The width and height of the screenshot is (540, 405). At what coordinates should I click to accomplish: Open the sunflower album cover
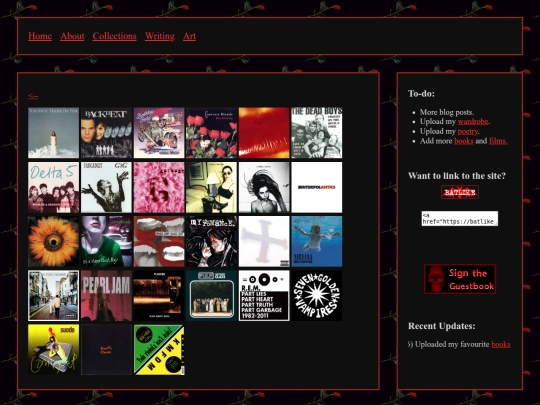click(53, 241)
